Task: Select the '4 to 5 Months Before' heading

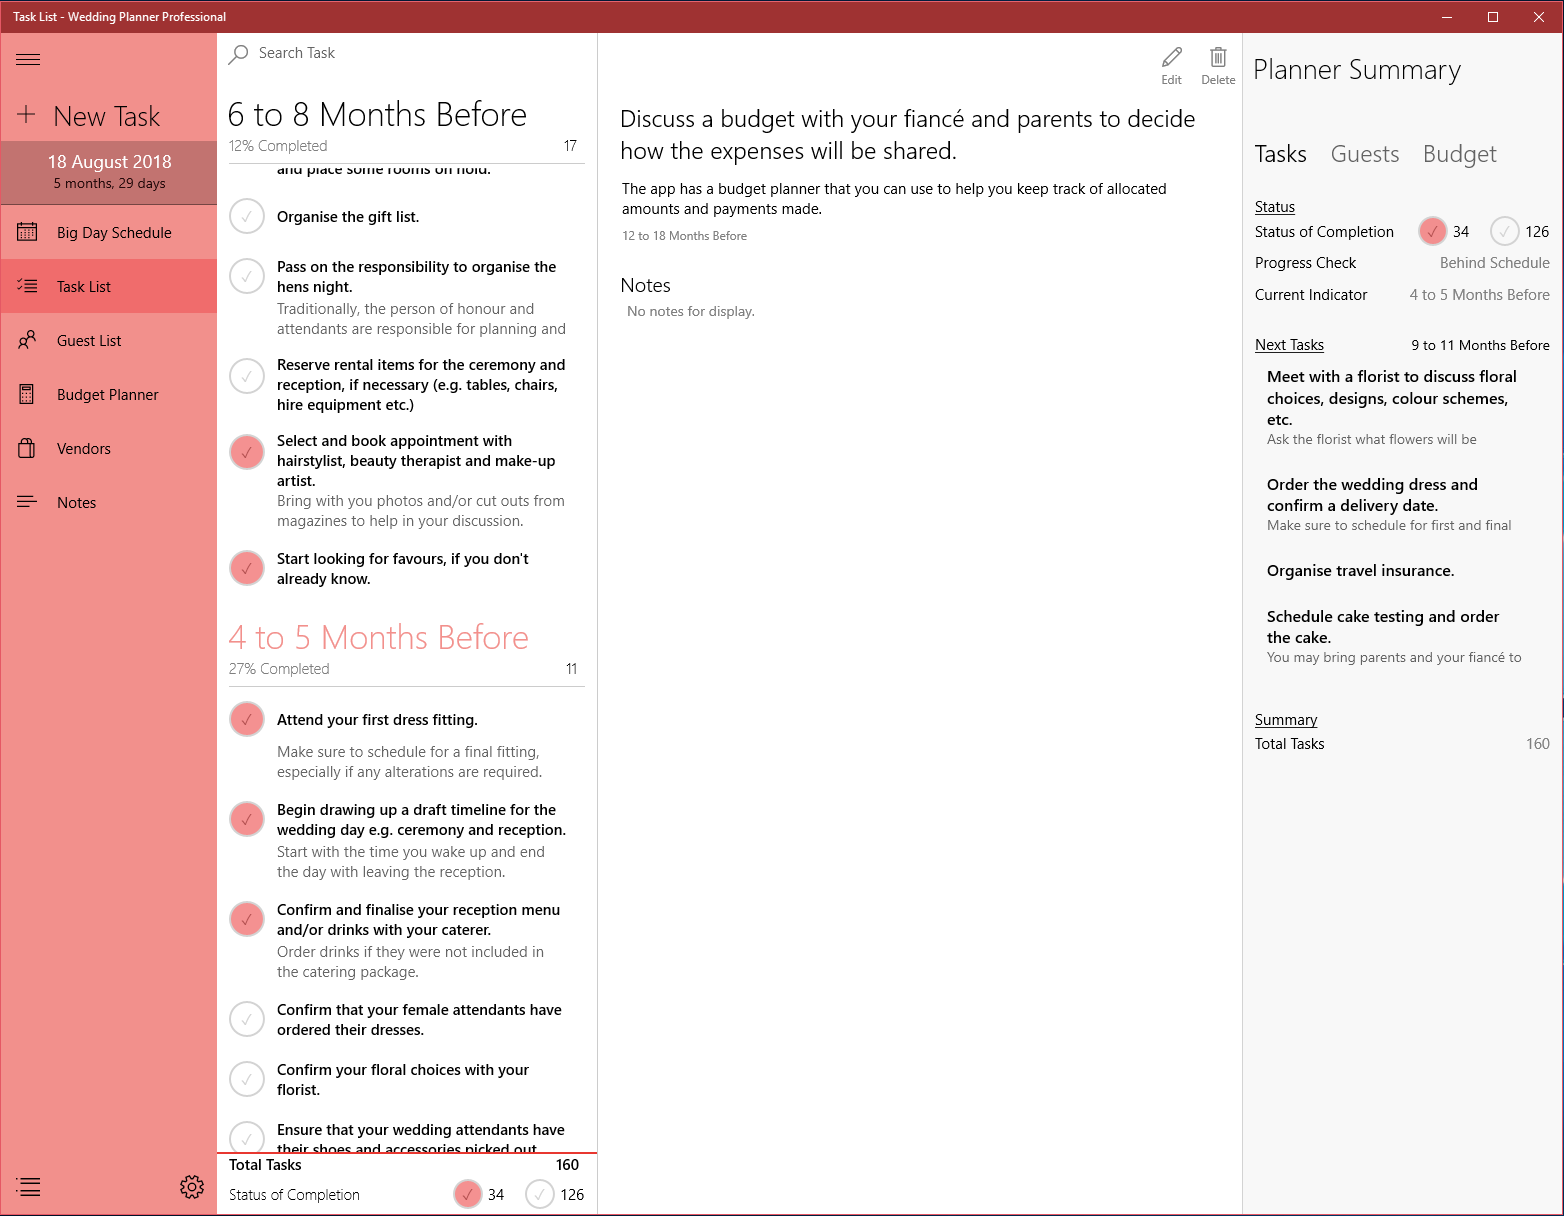Action: coord(378,638)
